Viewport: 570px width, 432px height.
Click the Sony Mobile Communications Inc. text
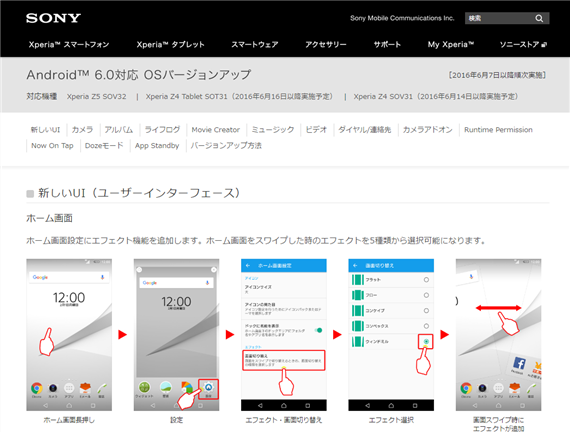pos(402,18)
